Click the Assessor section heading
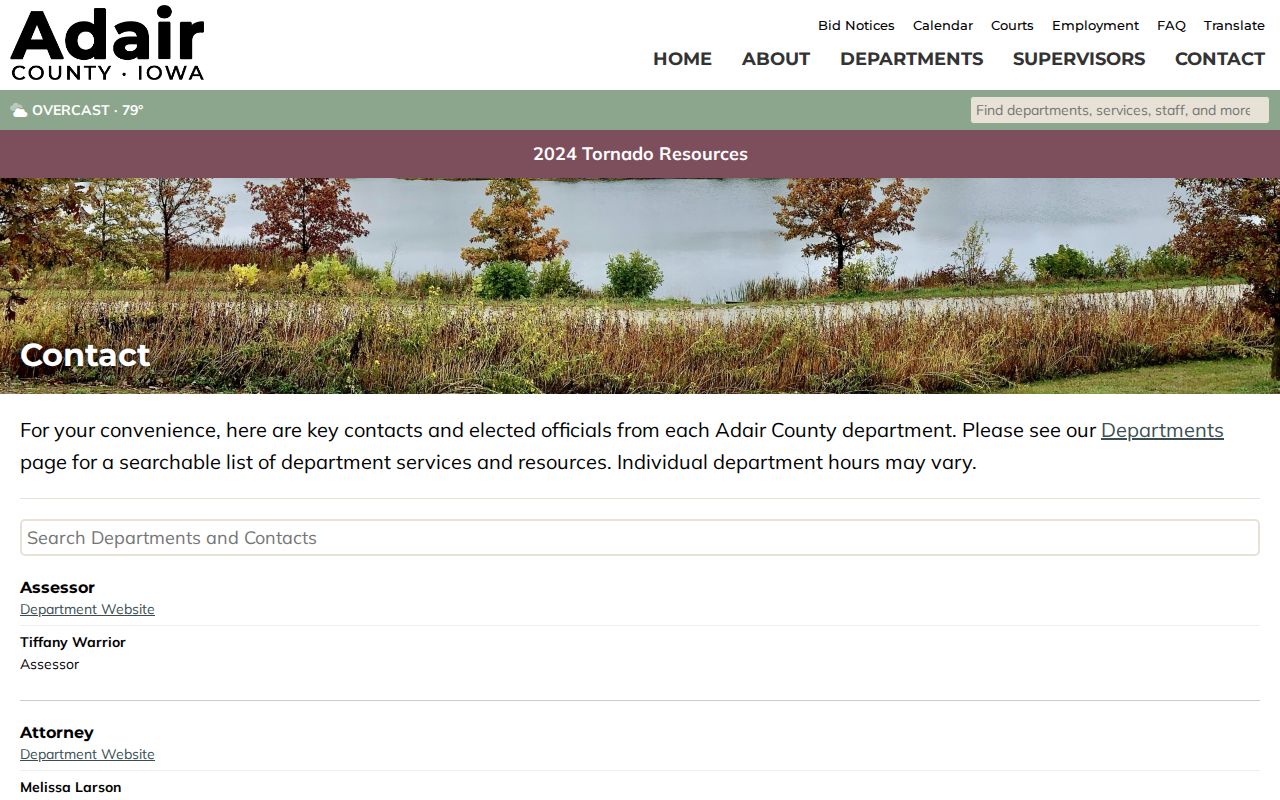Image resolution: width=1280 pixels, height=800 pixels. 57,587
